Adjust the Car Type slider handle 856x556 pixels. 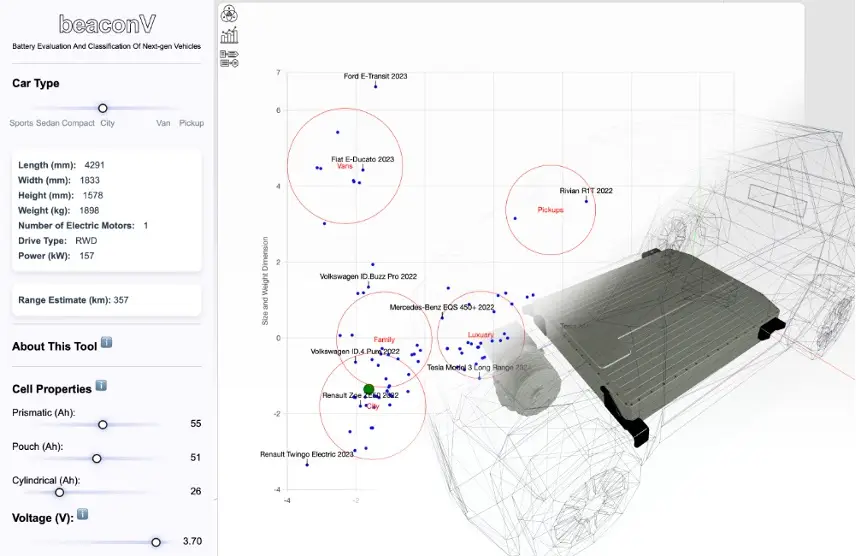coord(103,108)
